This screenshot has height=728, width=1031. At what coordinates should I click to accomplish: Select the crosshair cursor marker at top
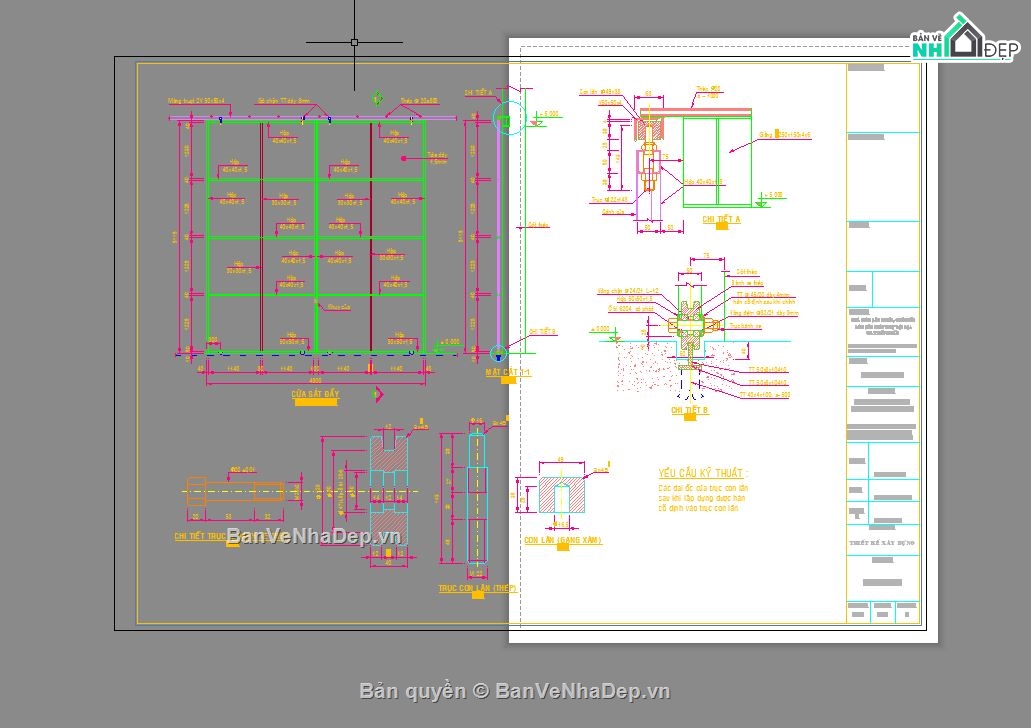tap(354, 42)
